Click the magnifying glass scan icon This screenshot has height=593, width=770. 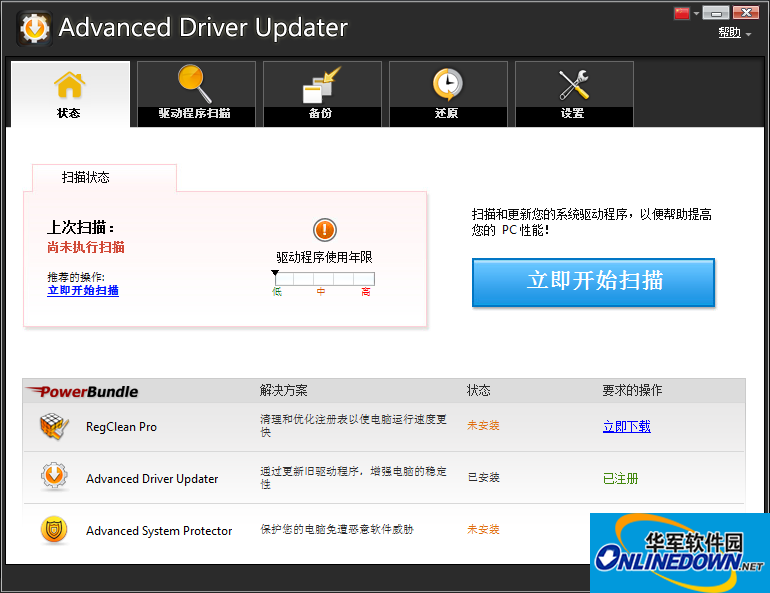pyautogui.click(x=194, y=83)
